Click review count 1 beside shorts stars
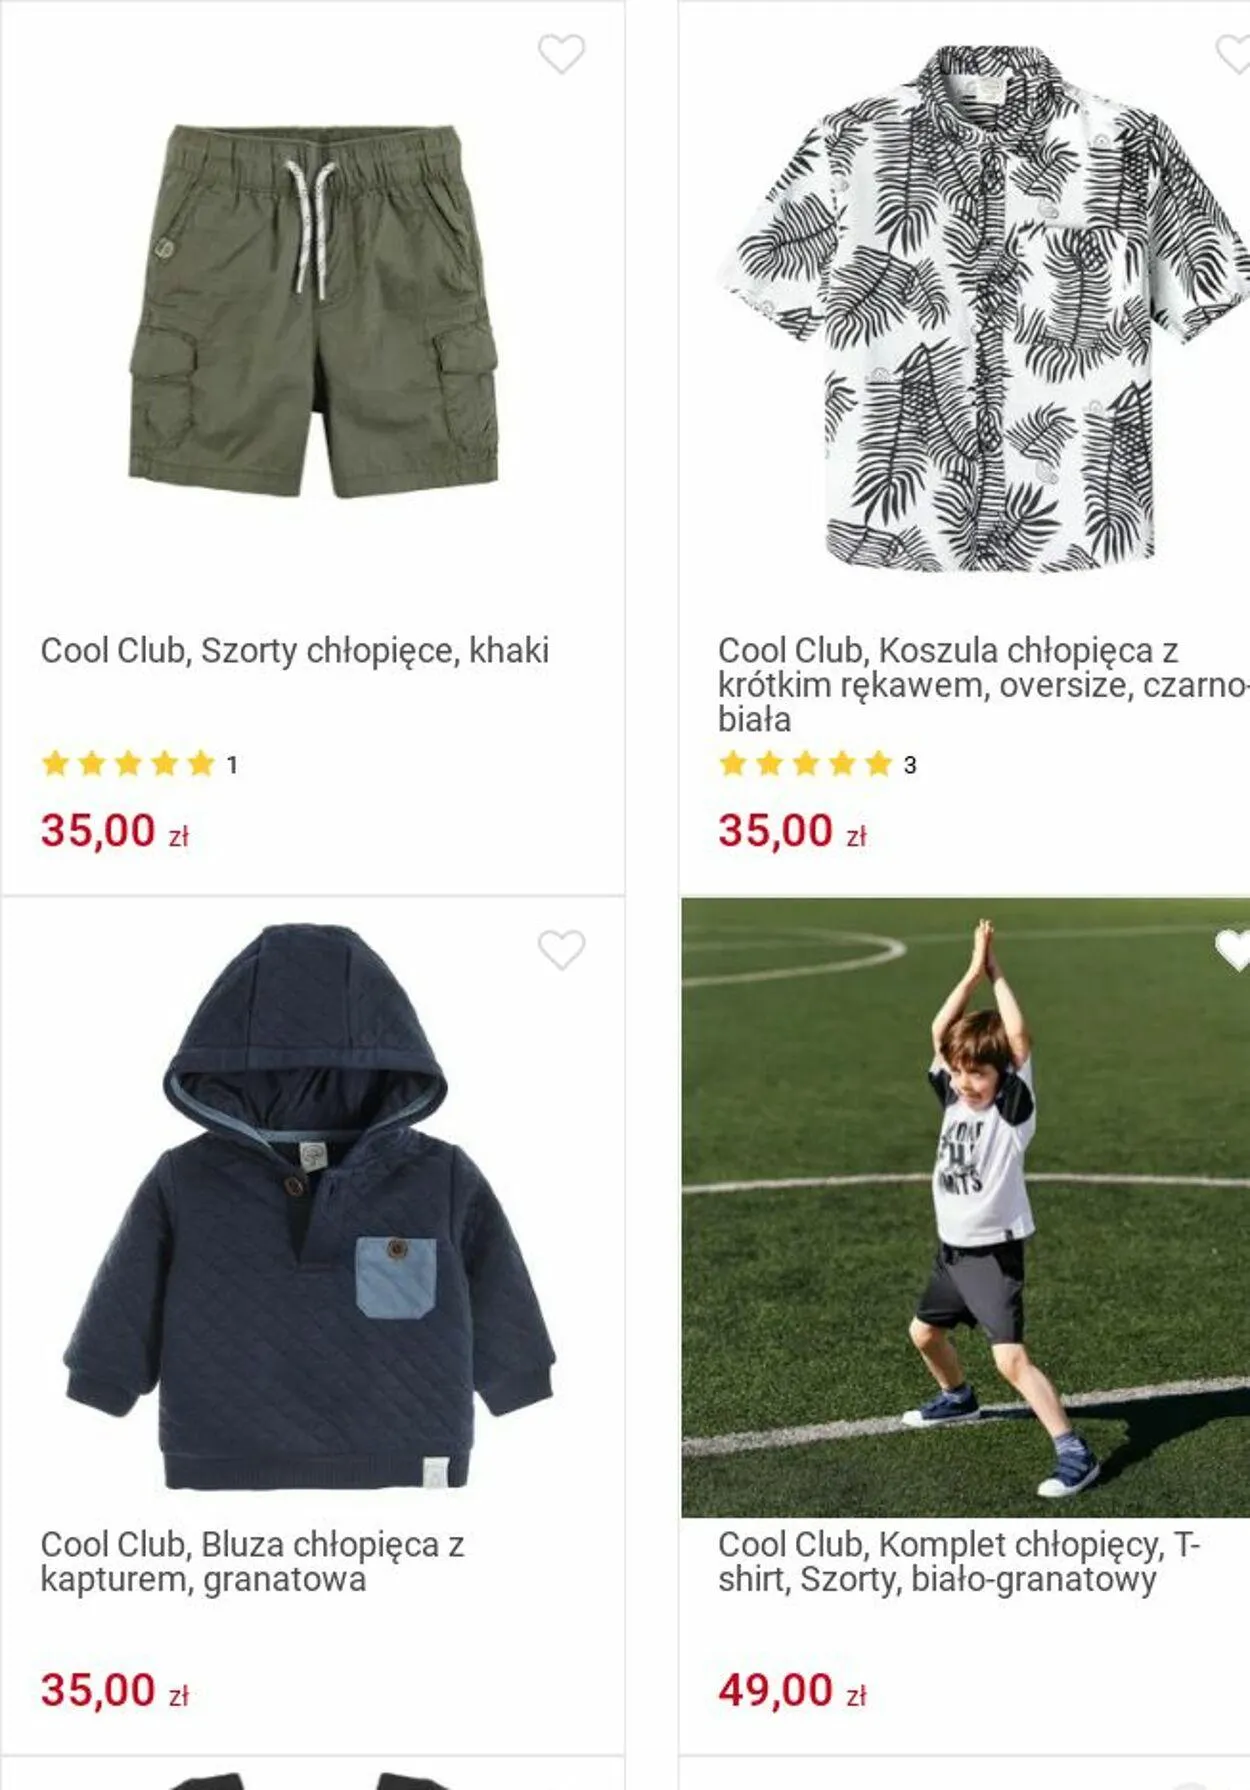 (x=232, y=765)
